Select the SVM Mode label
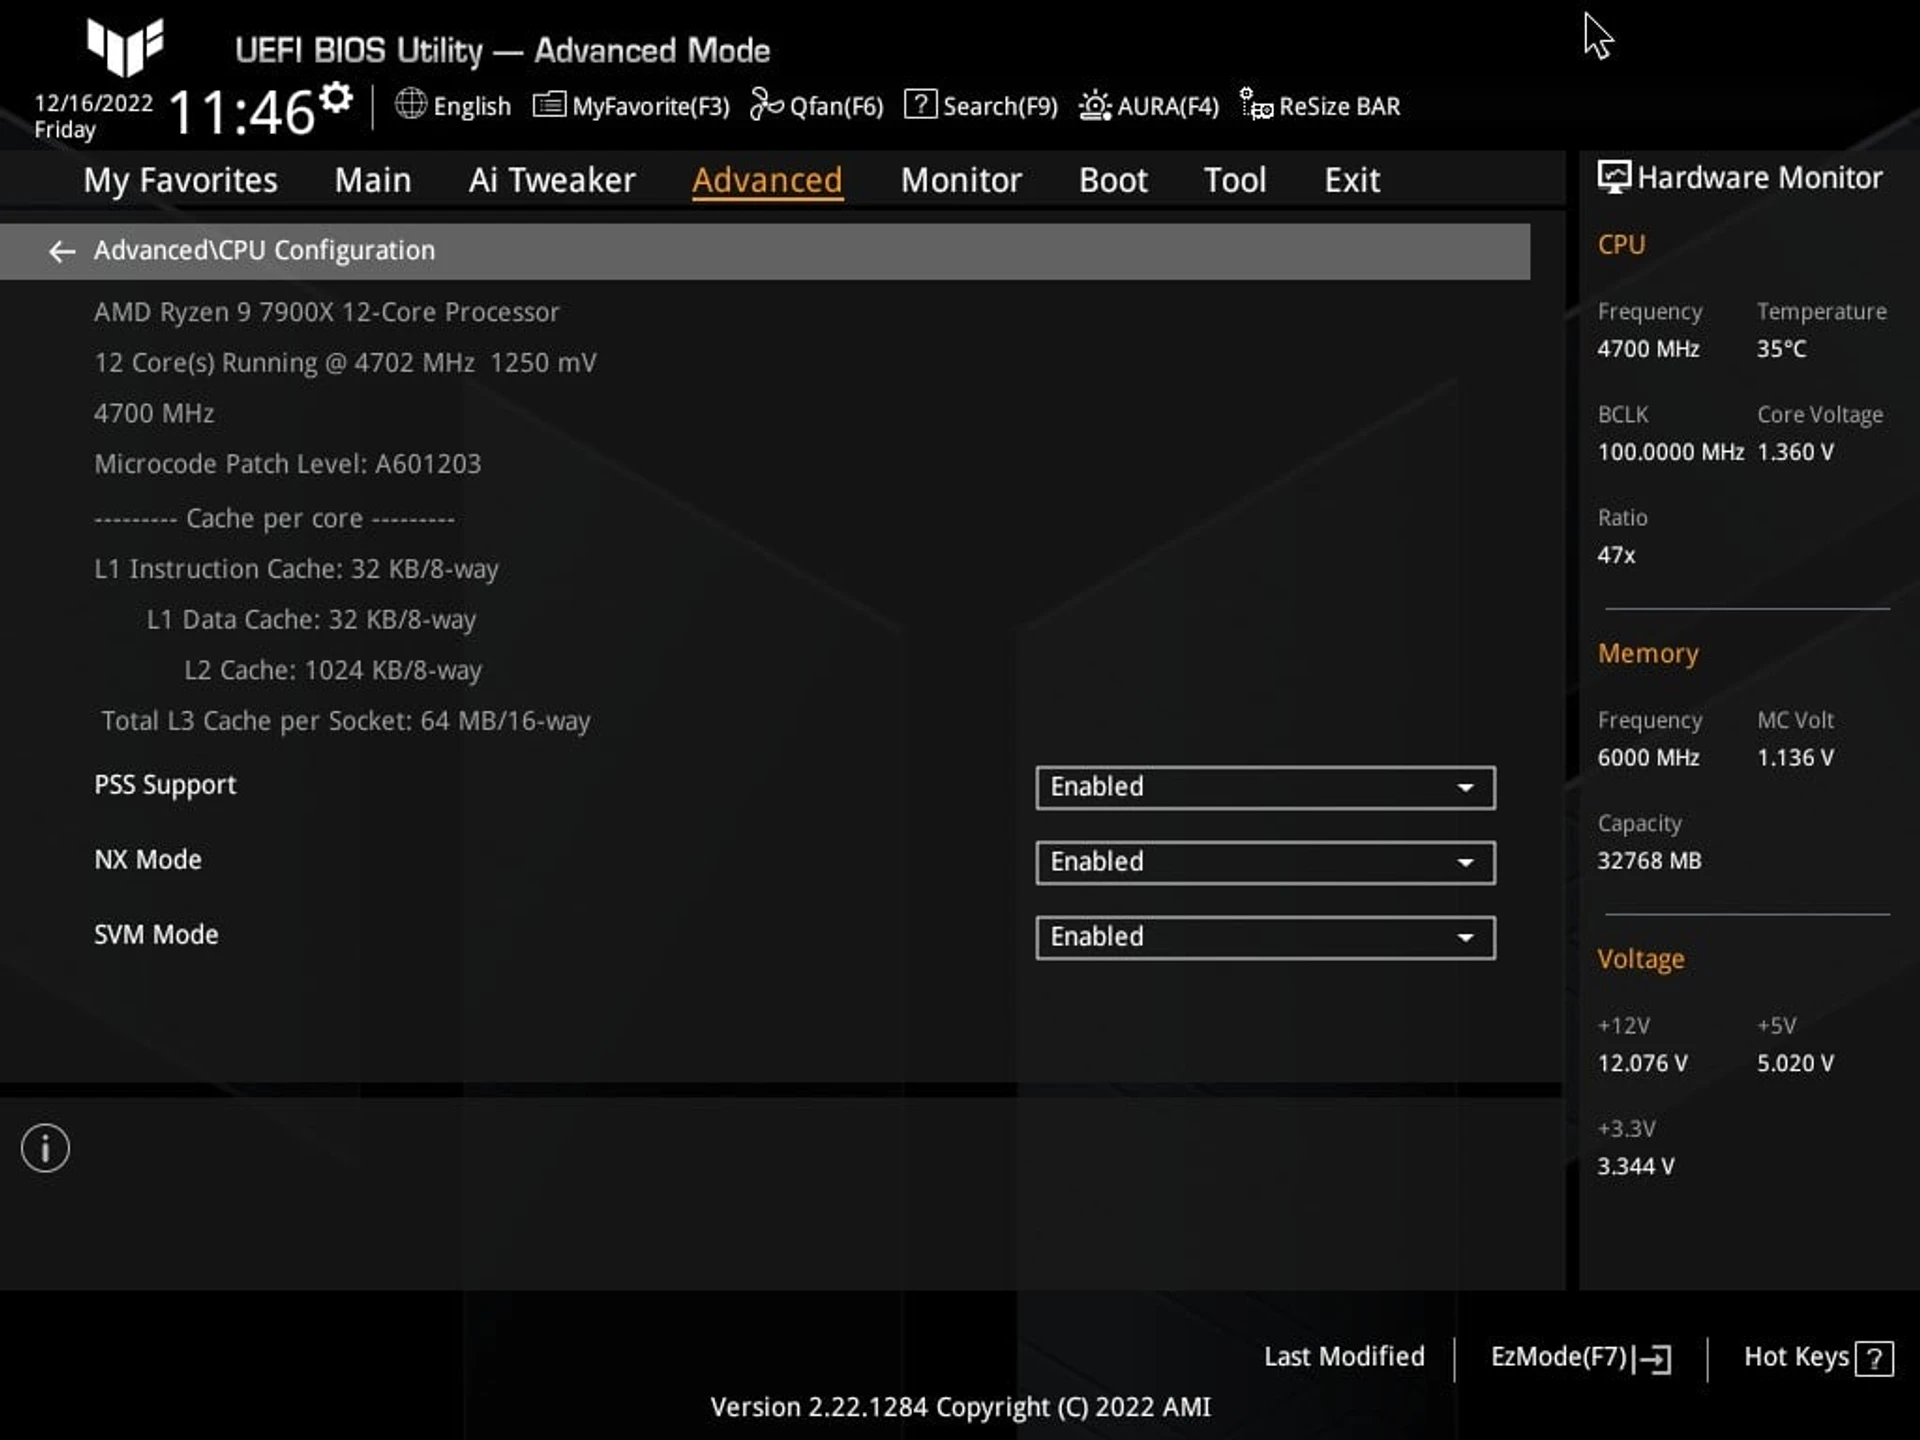Image resolution: width=1920 pixels, height=1440 pixels. pos(156,935)
